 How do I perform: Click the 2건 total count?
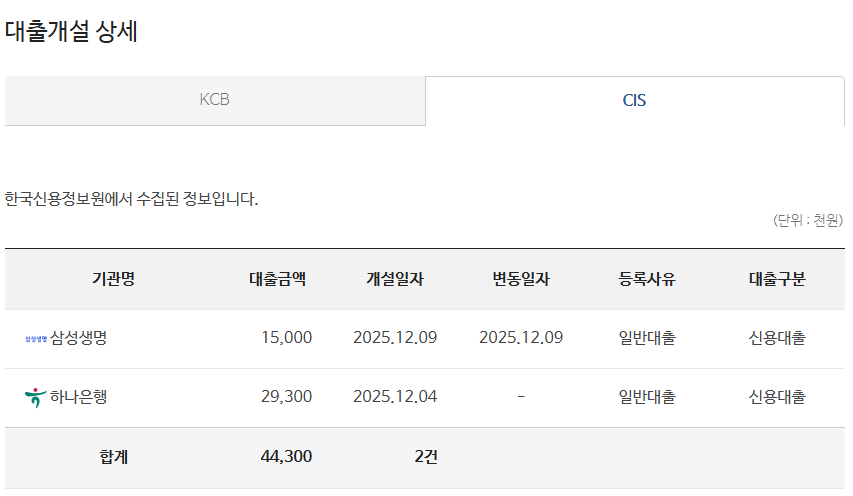[425, 457]
